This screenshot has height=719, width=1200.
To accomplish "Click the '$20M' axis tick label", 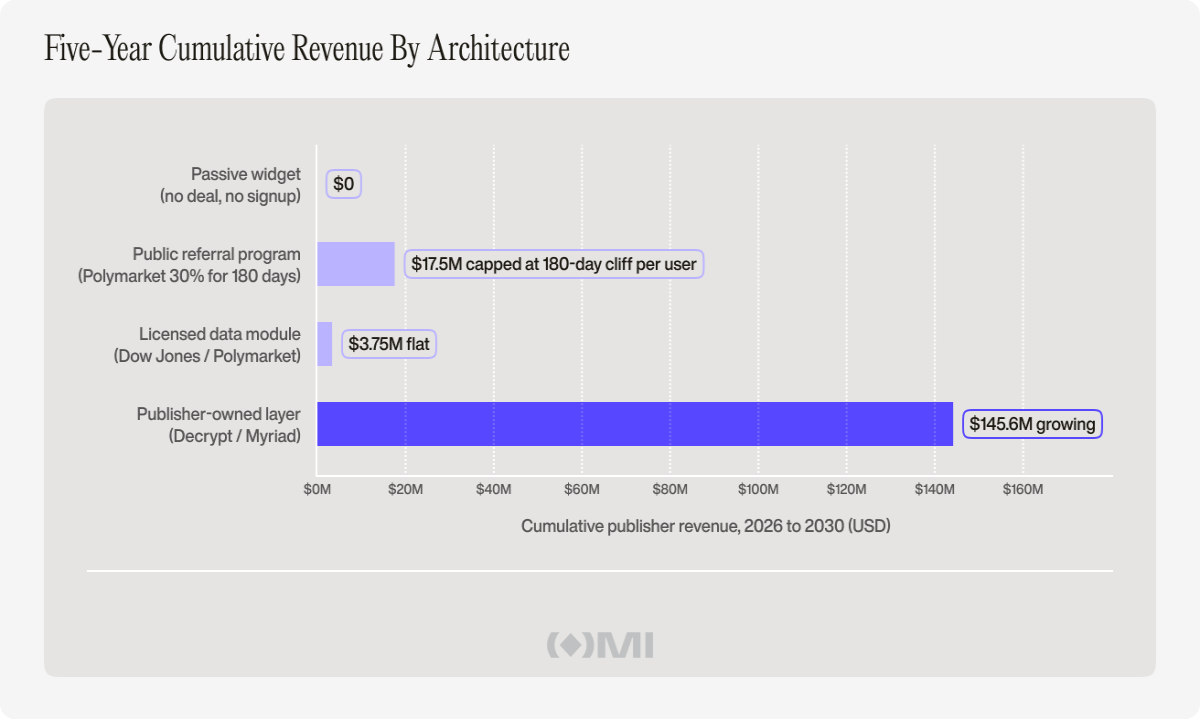I will (x=405, y=489).
